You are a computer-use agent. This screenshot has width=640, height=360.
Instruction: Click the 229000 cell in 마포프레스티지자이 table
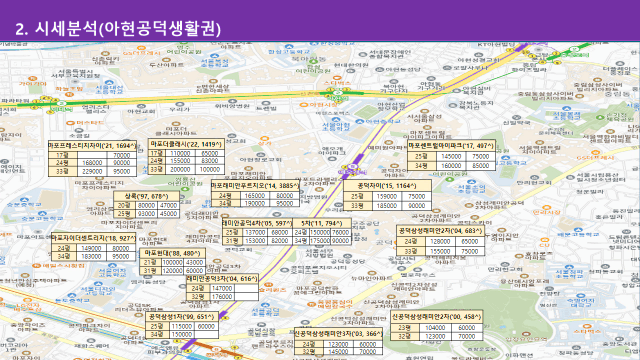pyautogui.click(x=92, y=172)
